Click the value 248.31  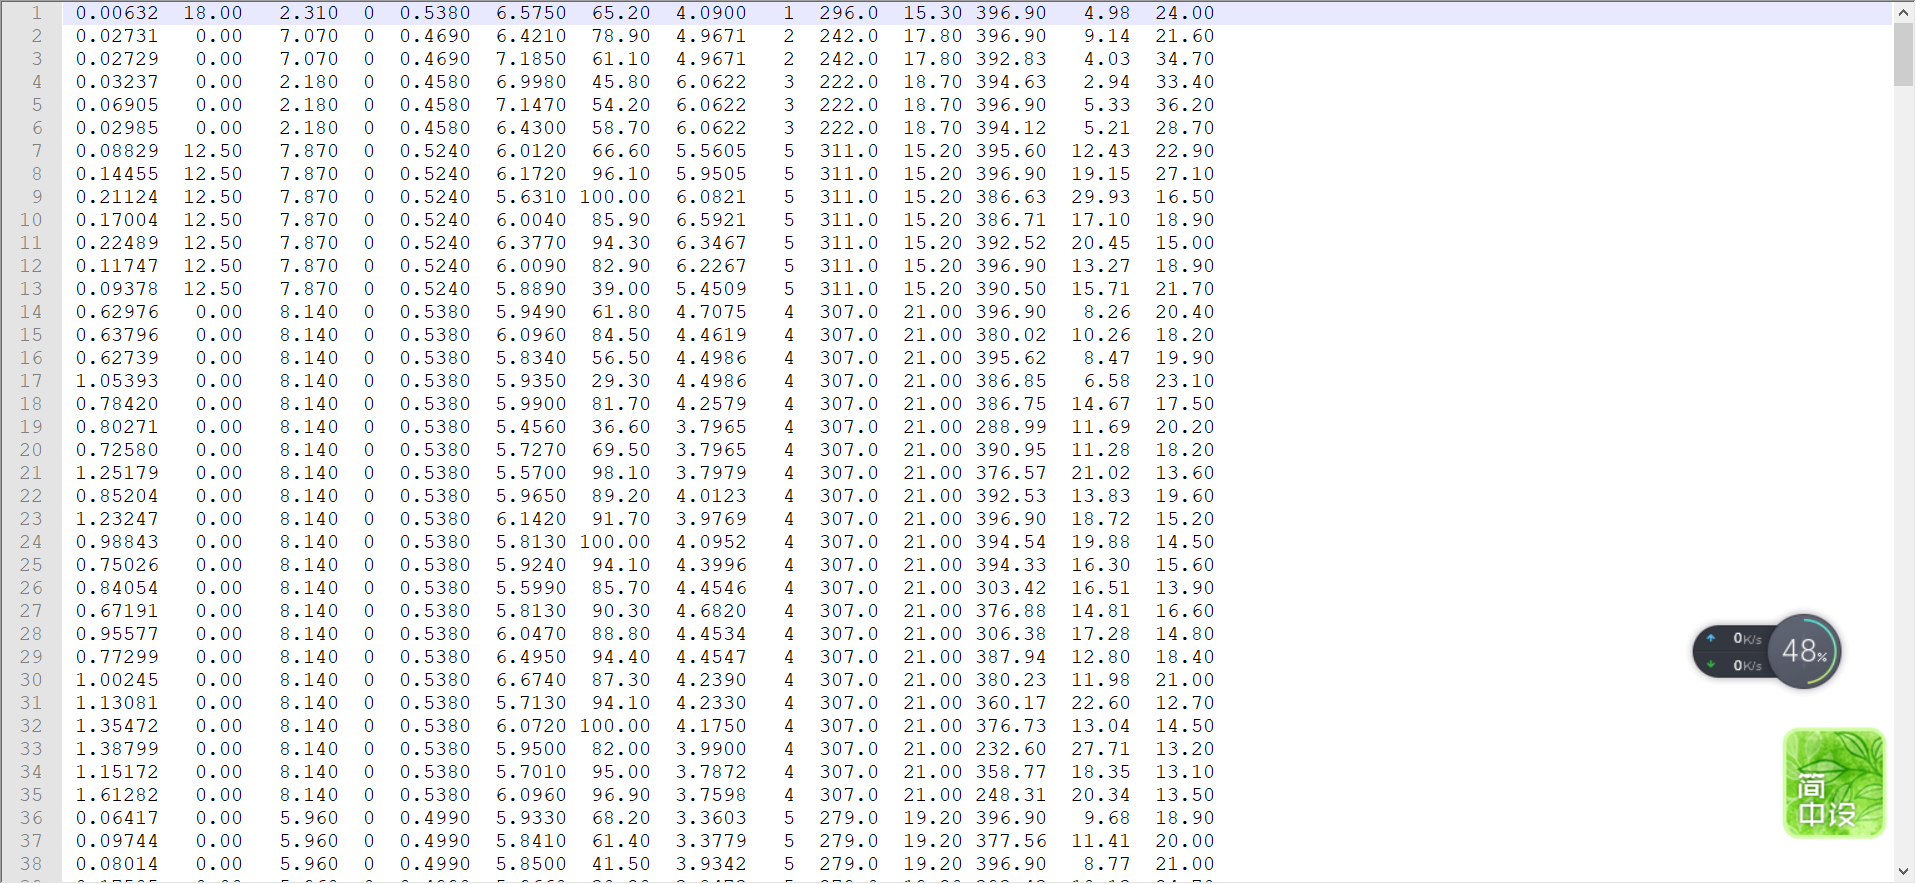pos(1011,795)
